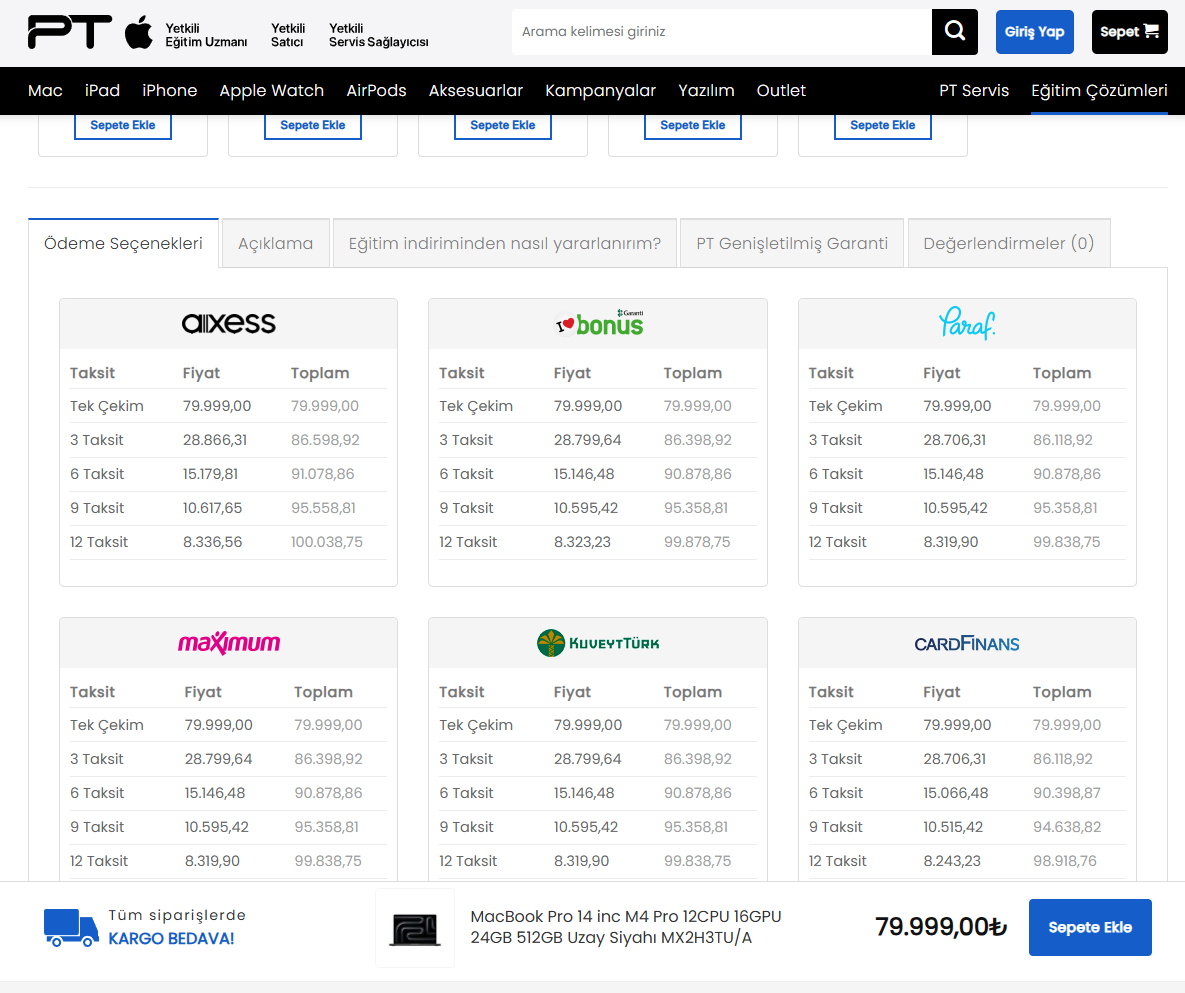
Task: Select the Ödeme Seçenekleri tab
Action: pos(123,243)
